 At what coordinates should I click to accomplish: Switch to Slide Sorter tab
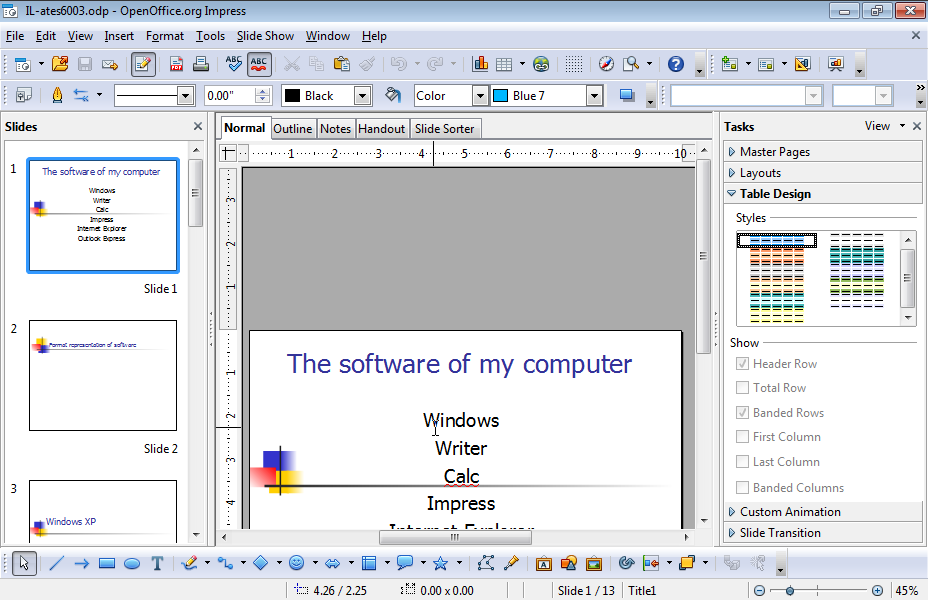[444, 128]
